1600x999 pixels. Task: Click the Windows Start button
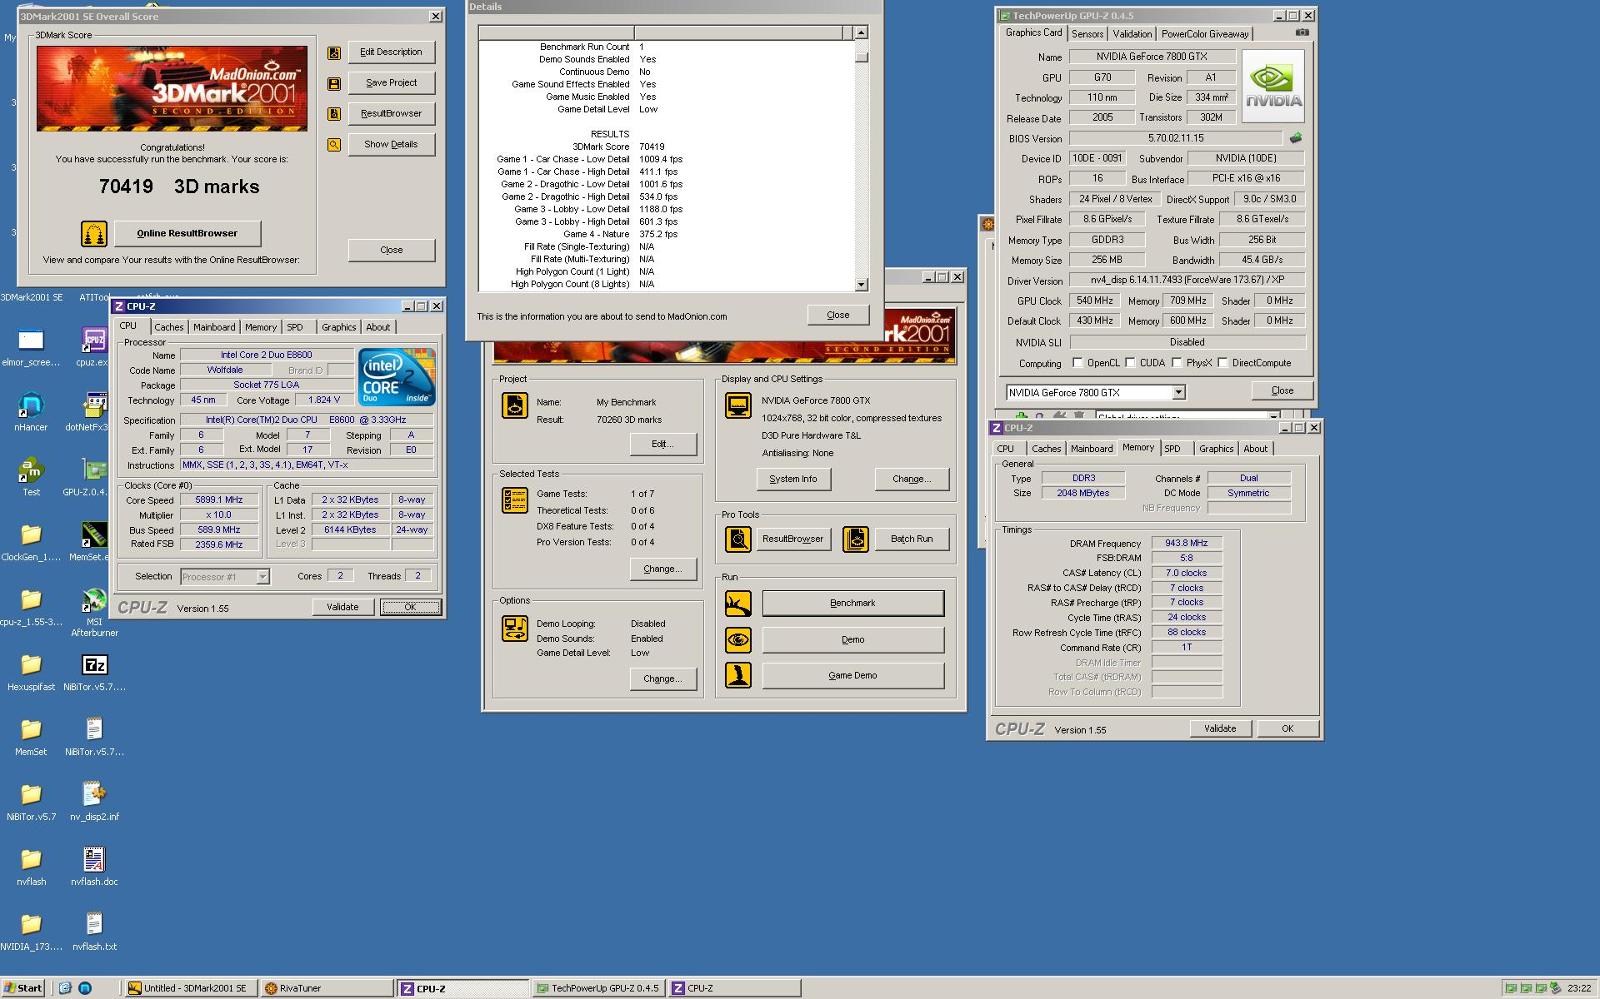23,988
